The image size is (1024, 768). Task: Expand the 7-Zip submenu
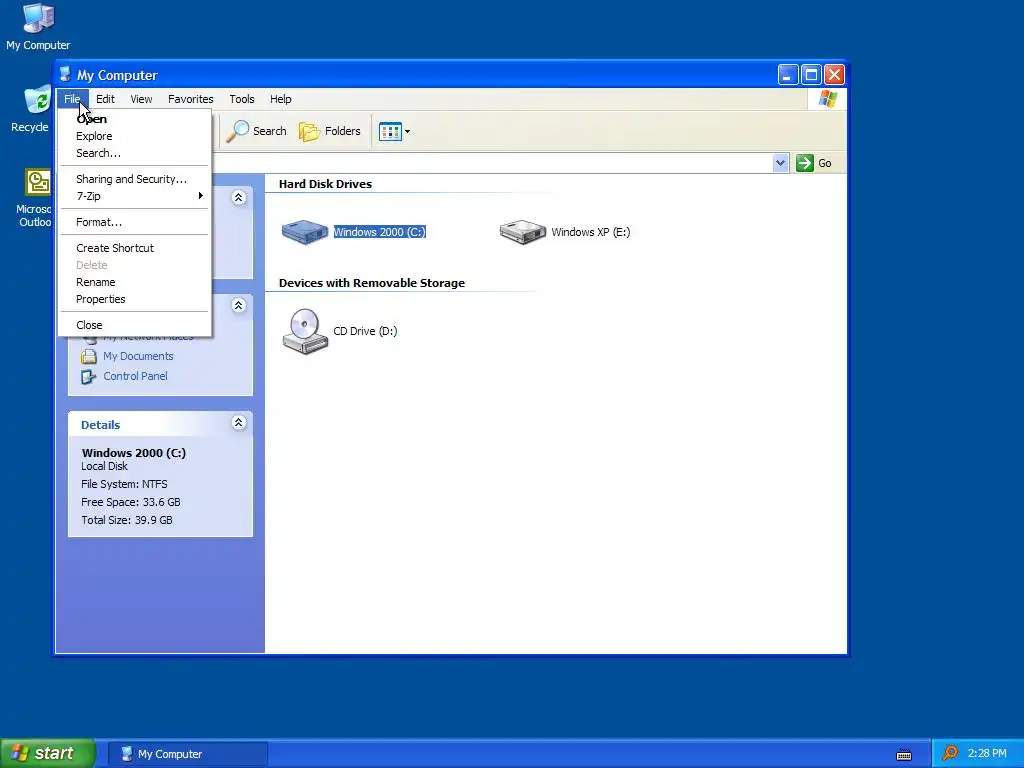coord(135,196)
